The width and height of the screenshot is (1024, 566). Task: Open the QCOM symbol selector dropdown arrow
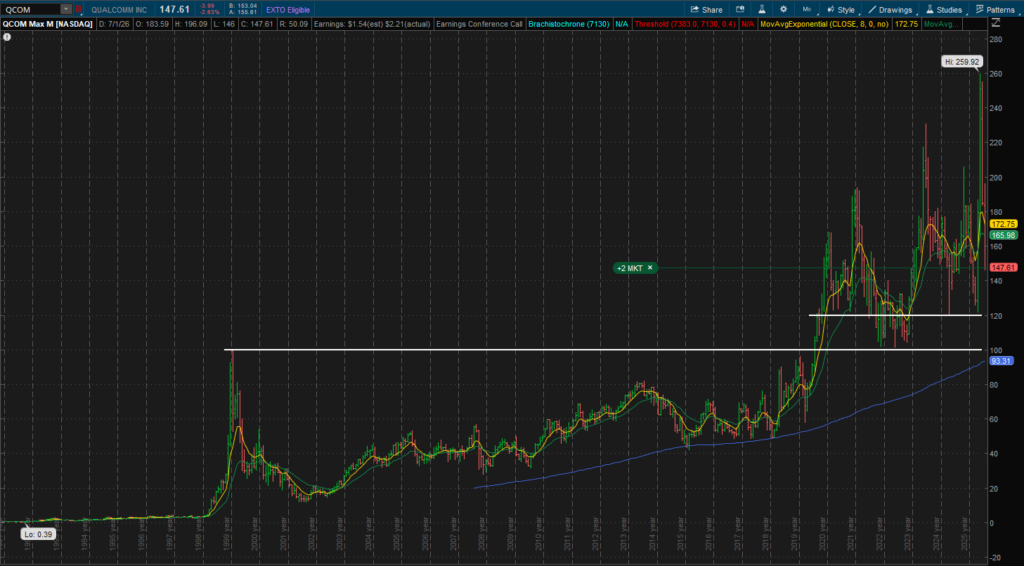(66, 9)
